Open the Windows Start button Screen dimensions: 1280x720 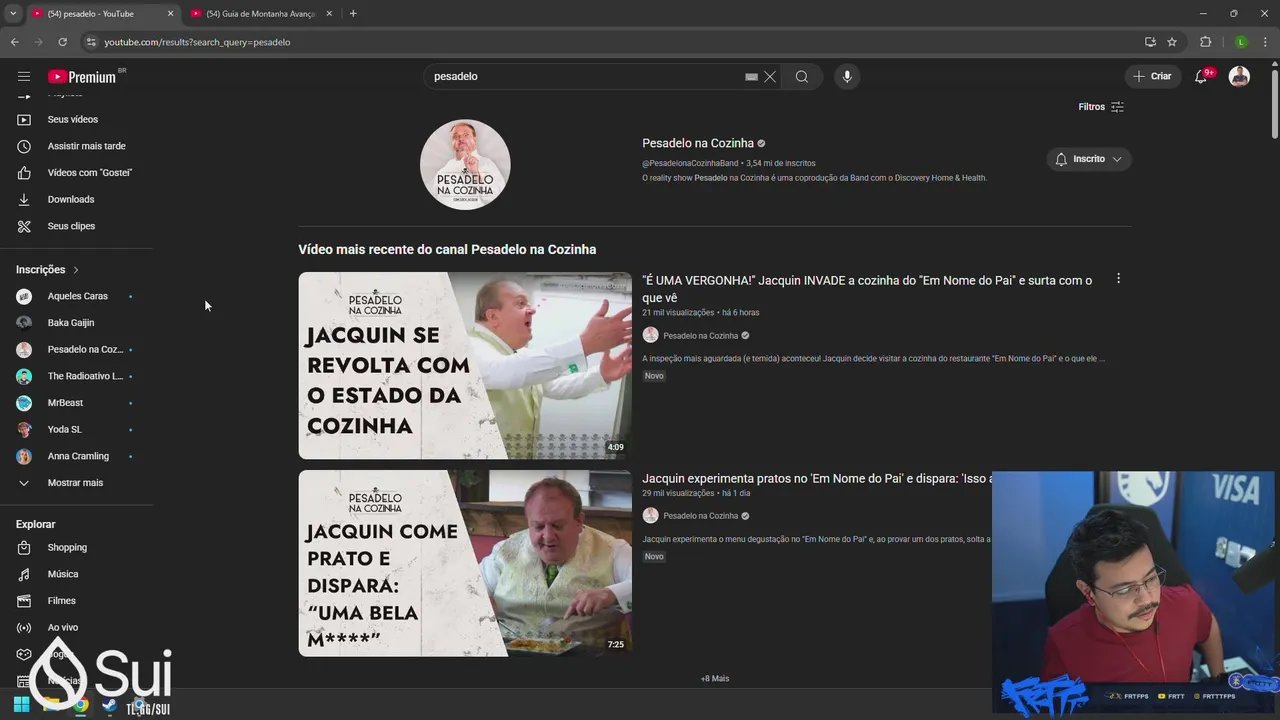pos(21,705)
